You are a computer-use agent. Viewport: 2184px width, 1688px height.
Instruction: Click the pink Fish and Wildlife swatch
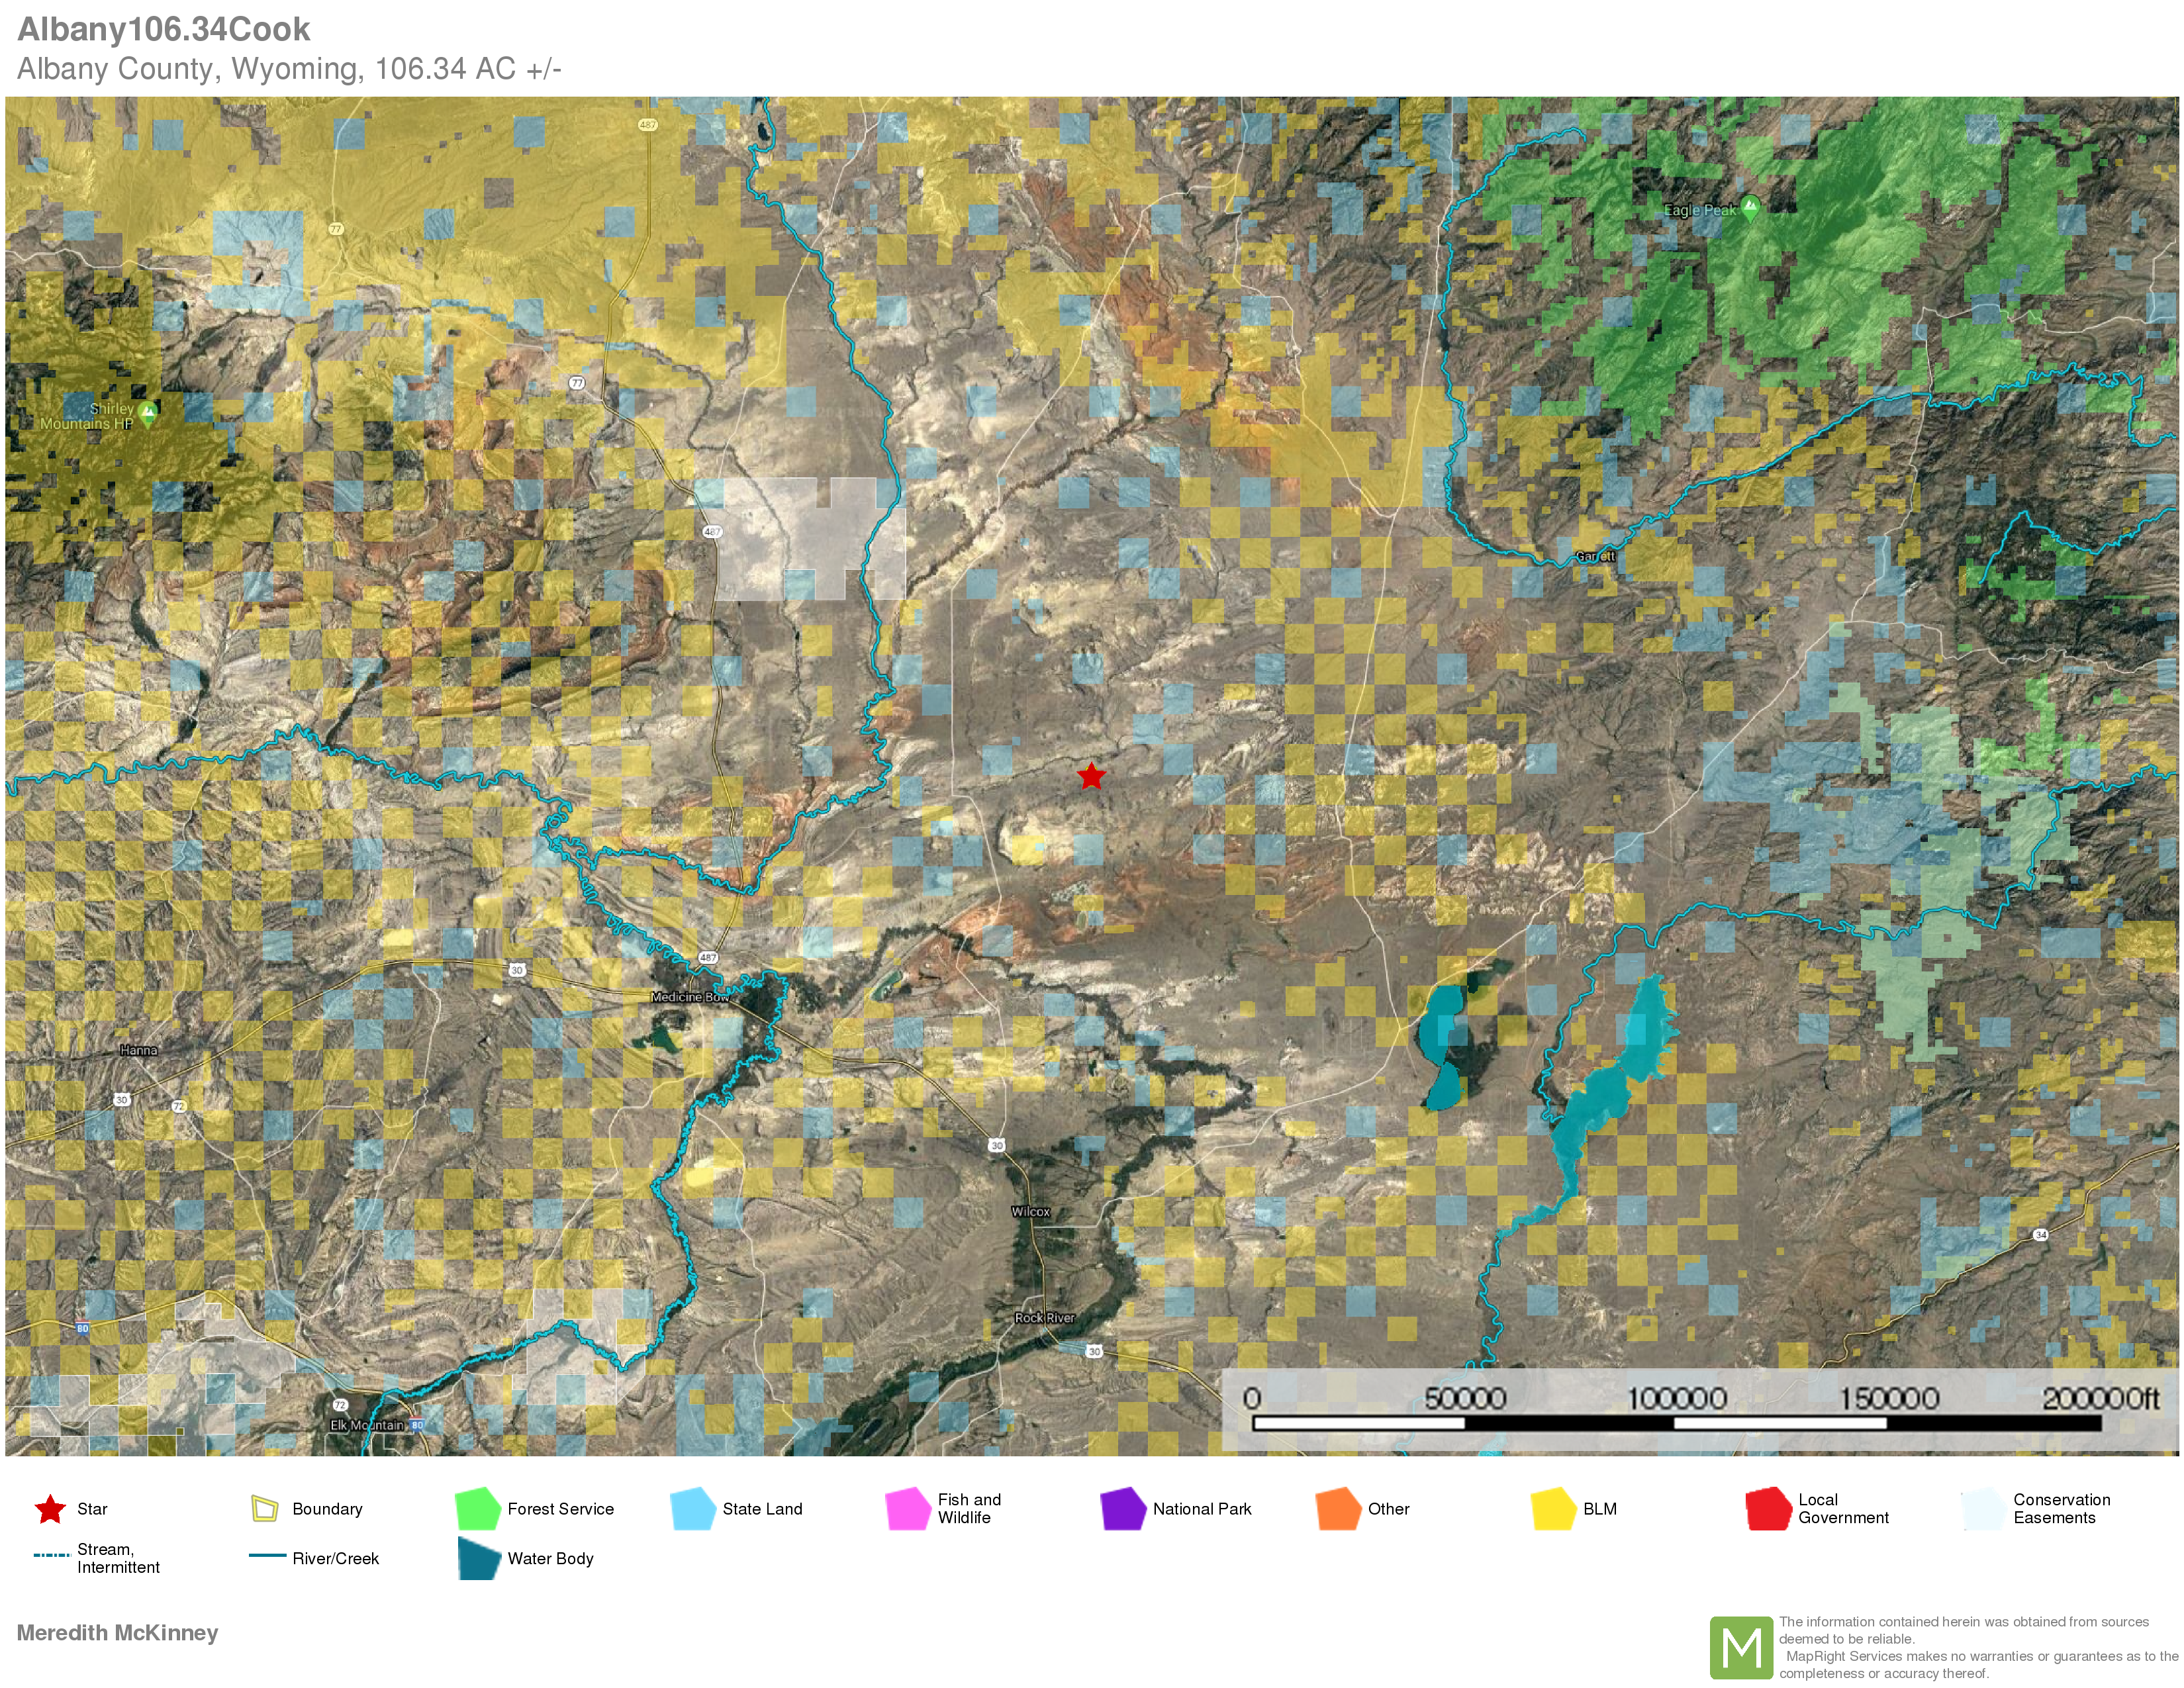(x=908, y=1509)
